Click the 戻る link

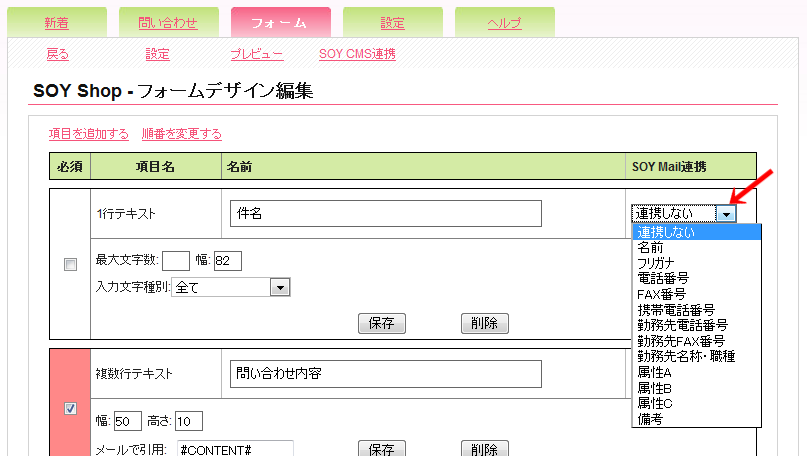58,54
